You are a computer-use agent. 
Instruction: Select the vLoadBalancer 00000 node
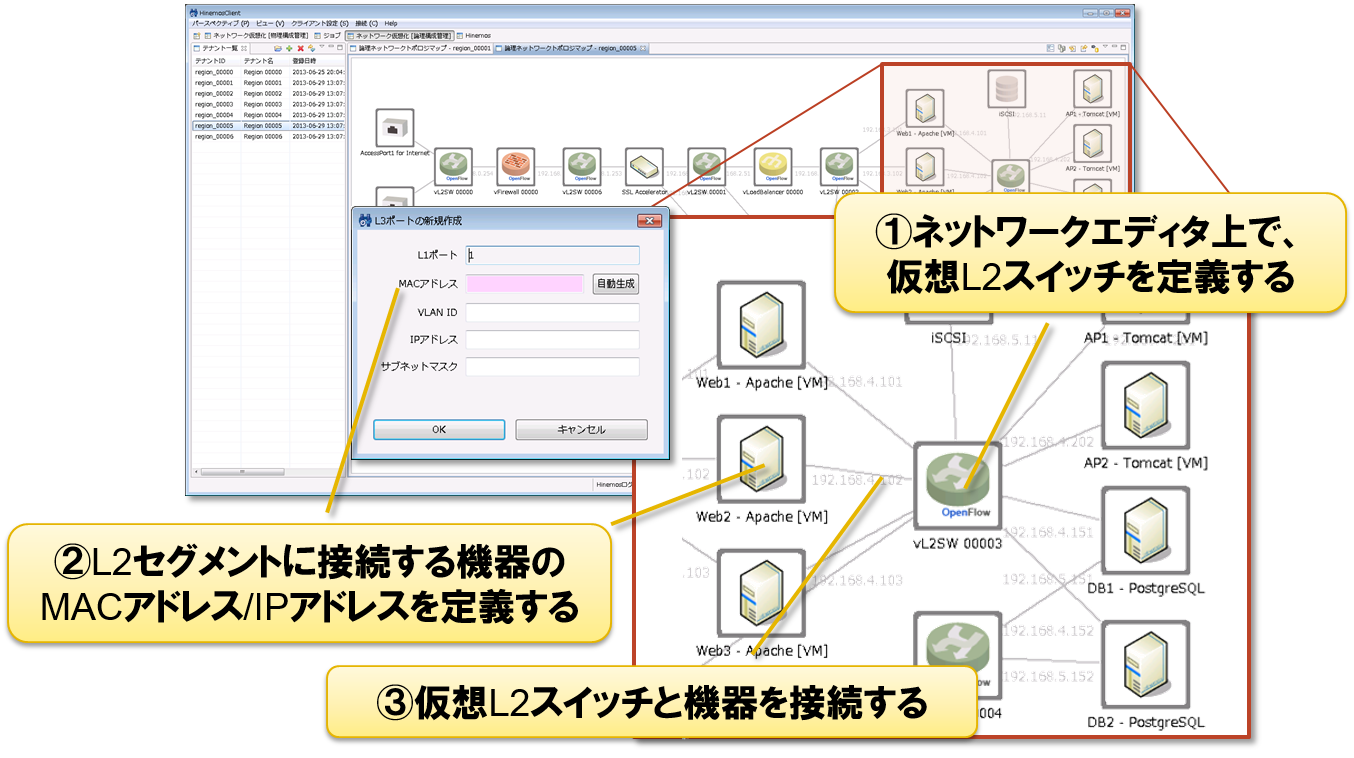(x=773, y=166)
